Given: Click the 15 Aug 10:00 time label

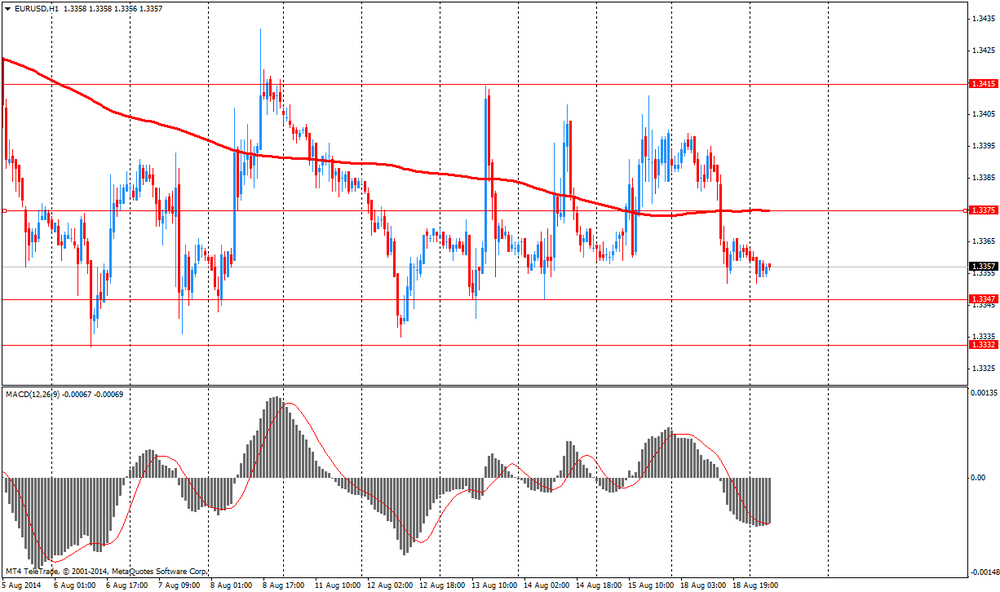Looking at the screenshot, I should click(651, 585).
